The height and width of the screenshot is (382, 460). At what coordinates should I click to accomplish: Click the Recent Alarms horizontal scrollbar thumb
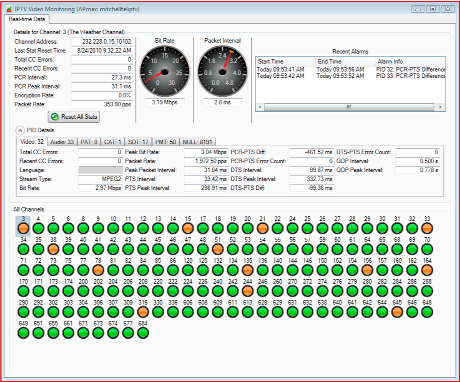(349, 107)
